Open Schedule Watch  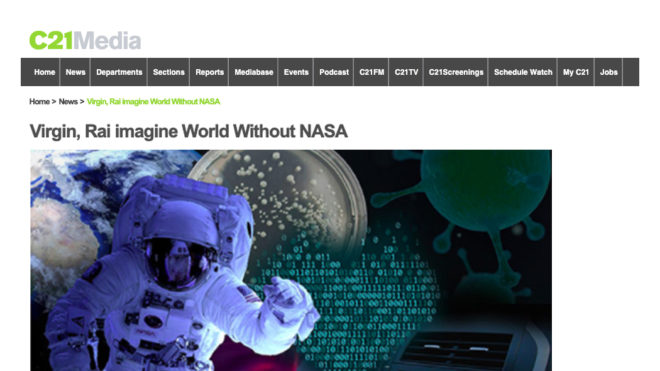pyautogui.click(x=523, y=72)
